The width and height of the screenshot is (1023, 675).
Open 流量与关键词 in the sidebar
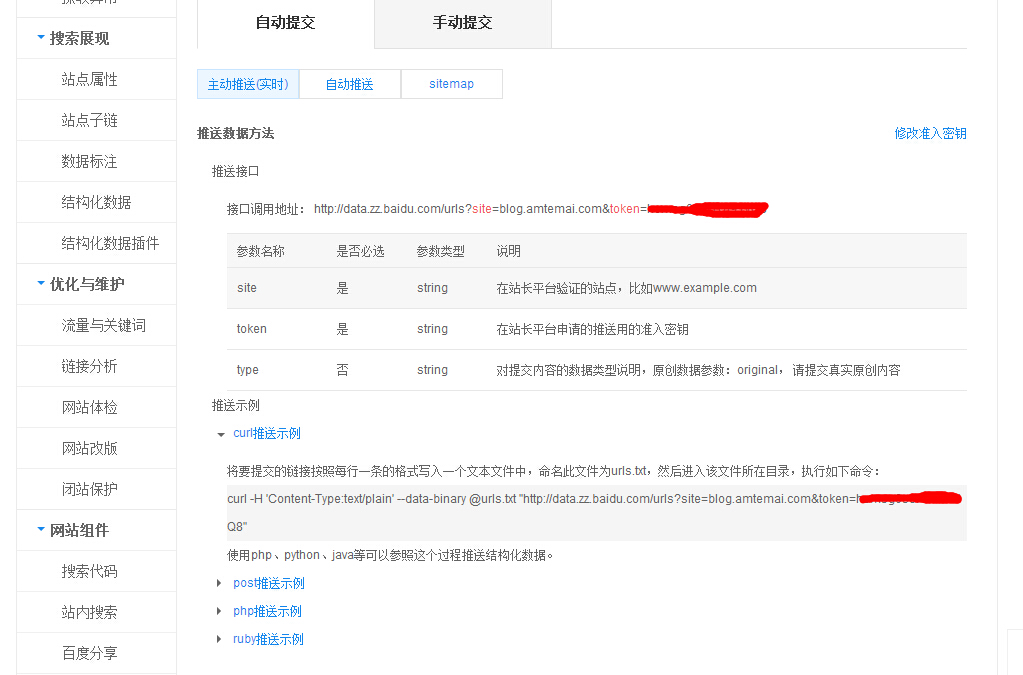click(x=103, y=325)
